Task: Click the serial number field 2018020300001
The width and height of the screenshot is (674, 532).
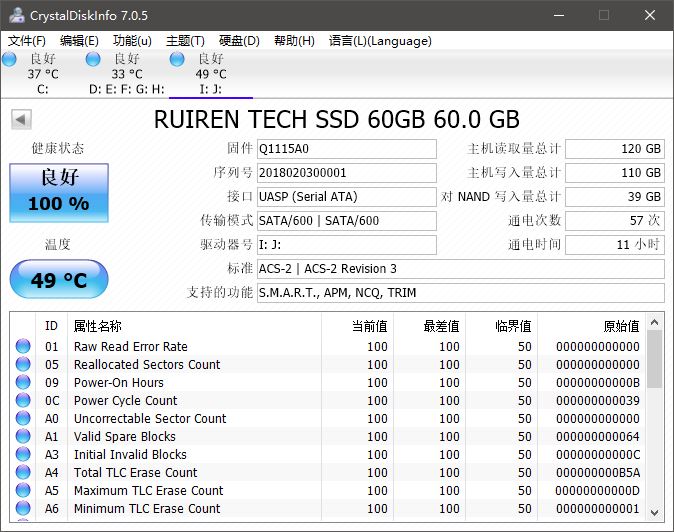Action: [x=347, y=173]
